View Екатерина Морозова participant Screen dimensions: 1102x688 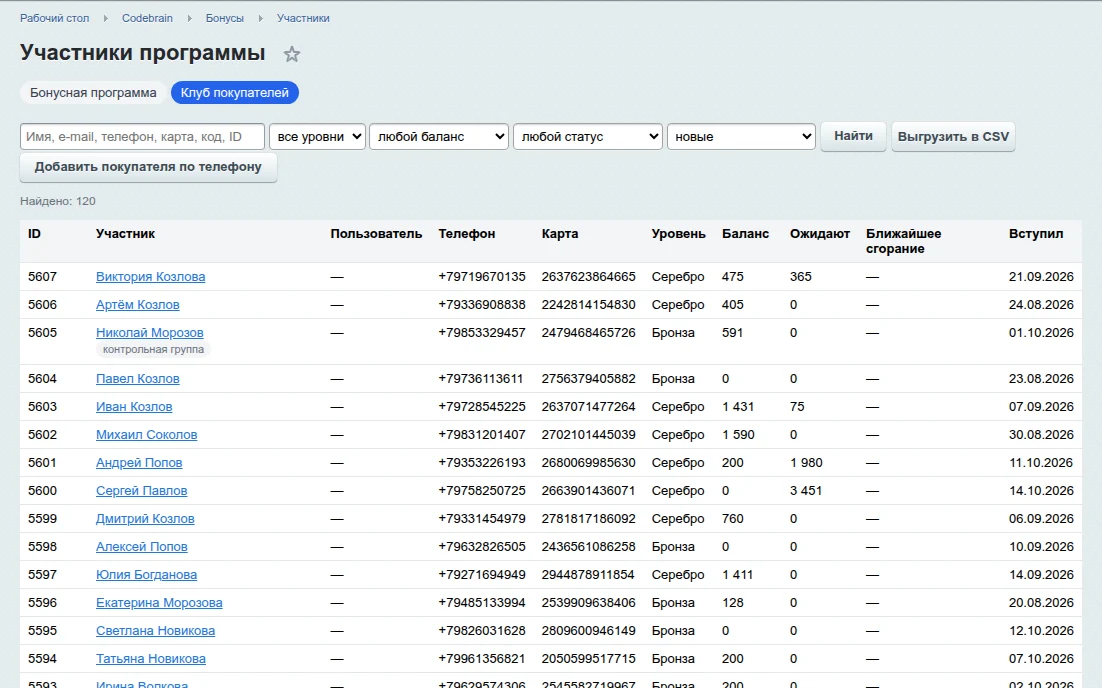click(x=160, y=604)
